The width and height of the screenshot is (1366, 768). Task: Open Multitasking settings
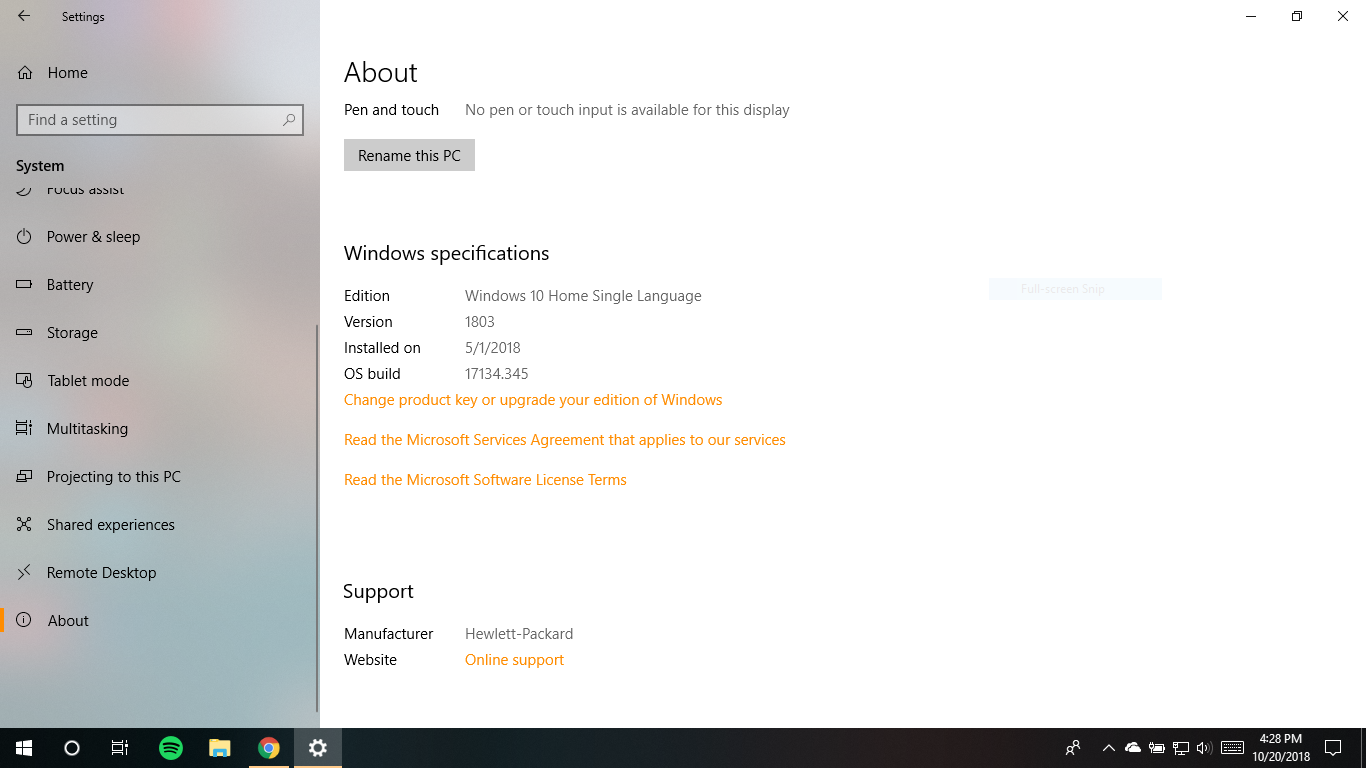click(x=160, y=429)
